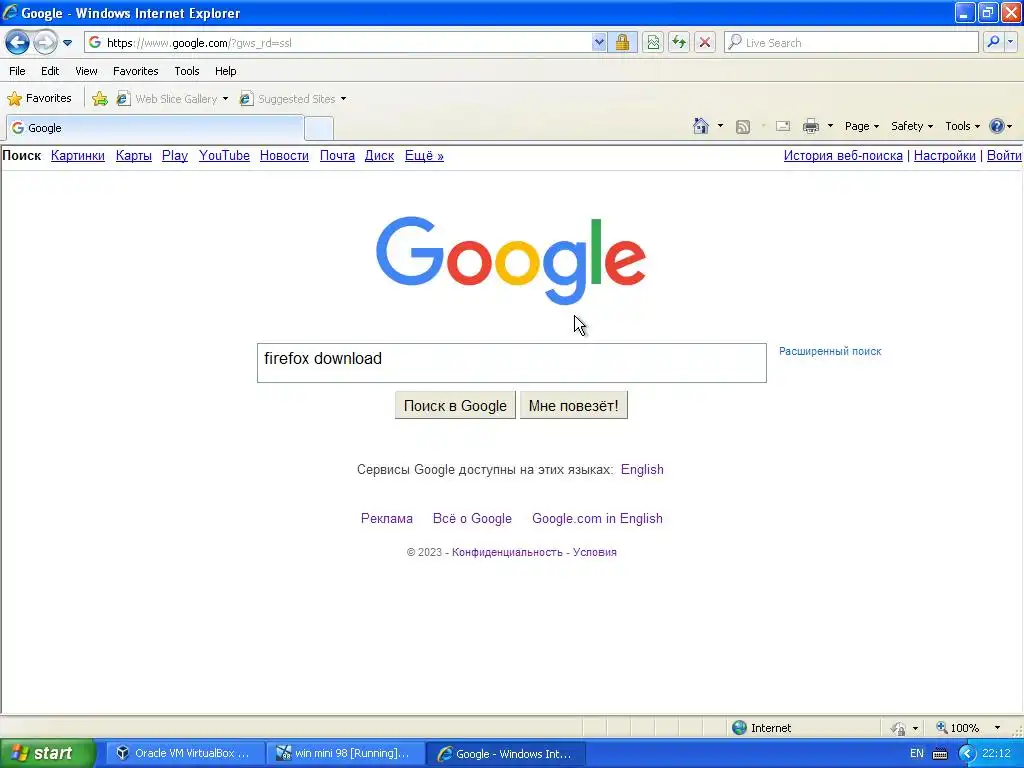
Task: Open Web Slice Gallery
Action: pyautogui.click(x=172, y=99)
